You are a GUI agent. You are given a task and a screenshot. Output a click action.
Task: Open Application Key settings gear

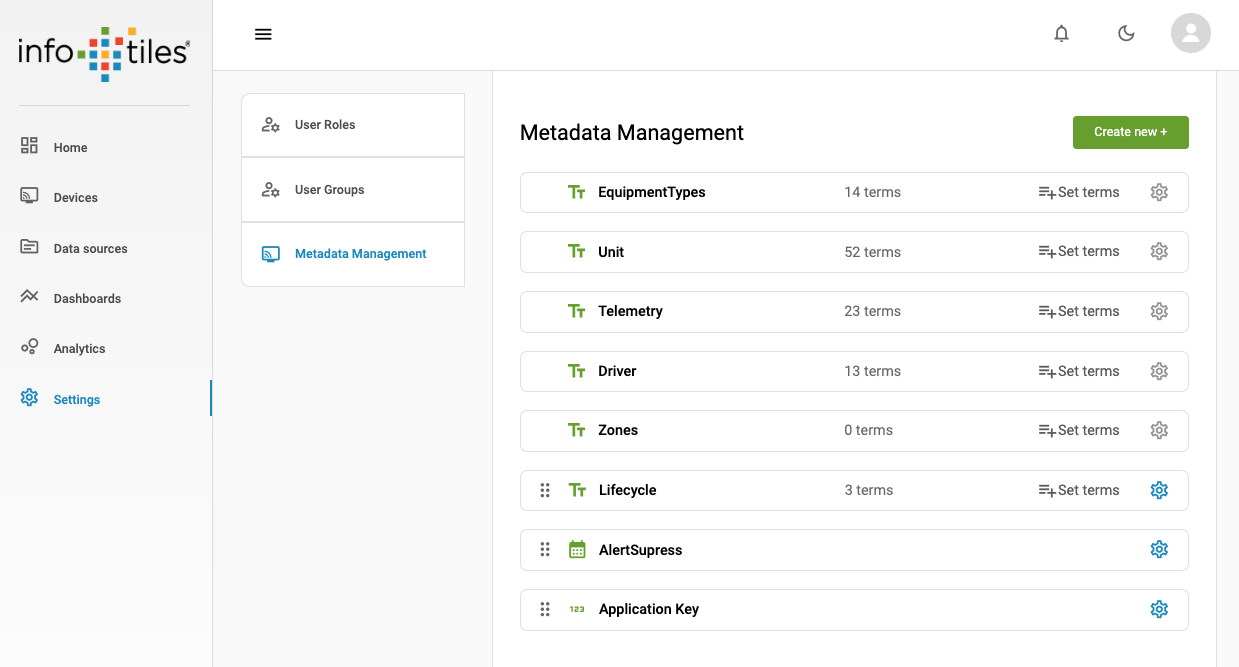pyautogui.click(x=1159, y=609)
